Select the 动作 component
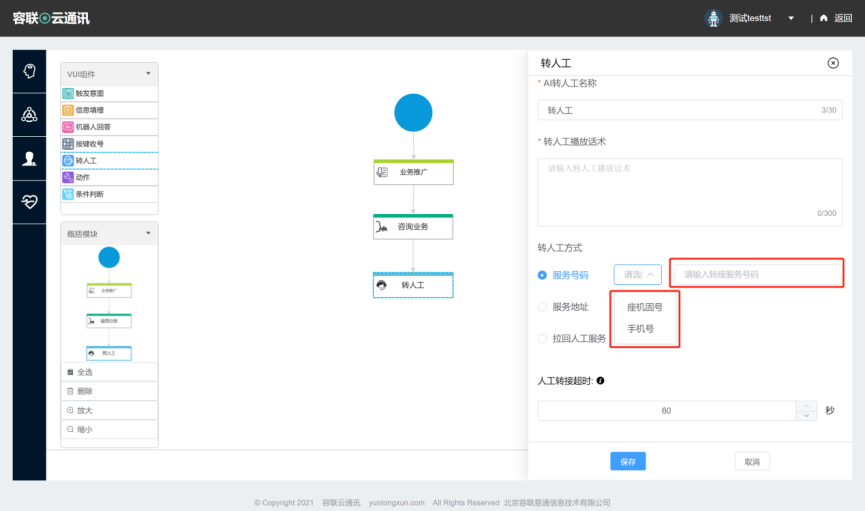 point(109,177)
